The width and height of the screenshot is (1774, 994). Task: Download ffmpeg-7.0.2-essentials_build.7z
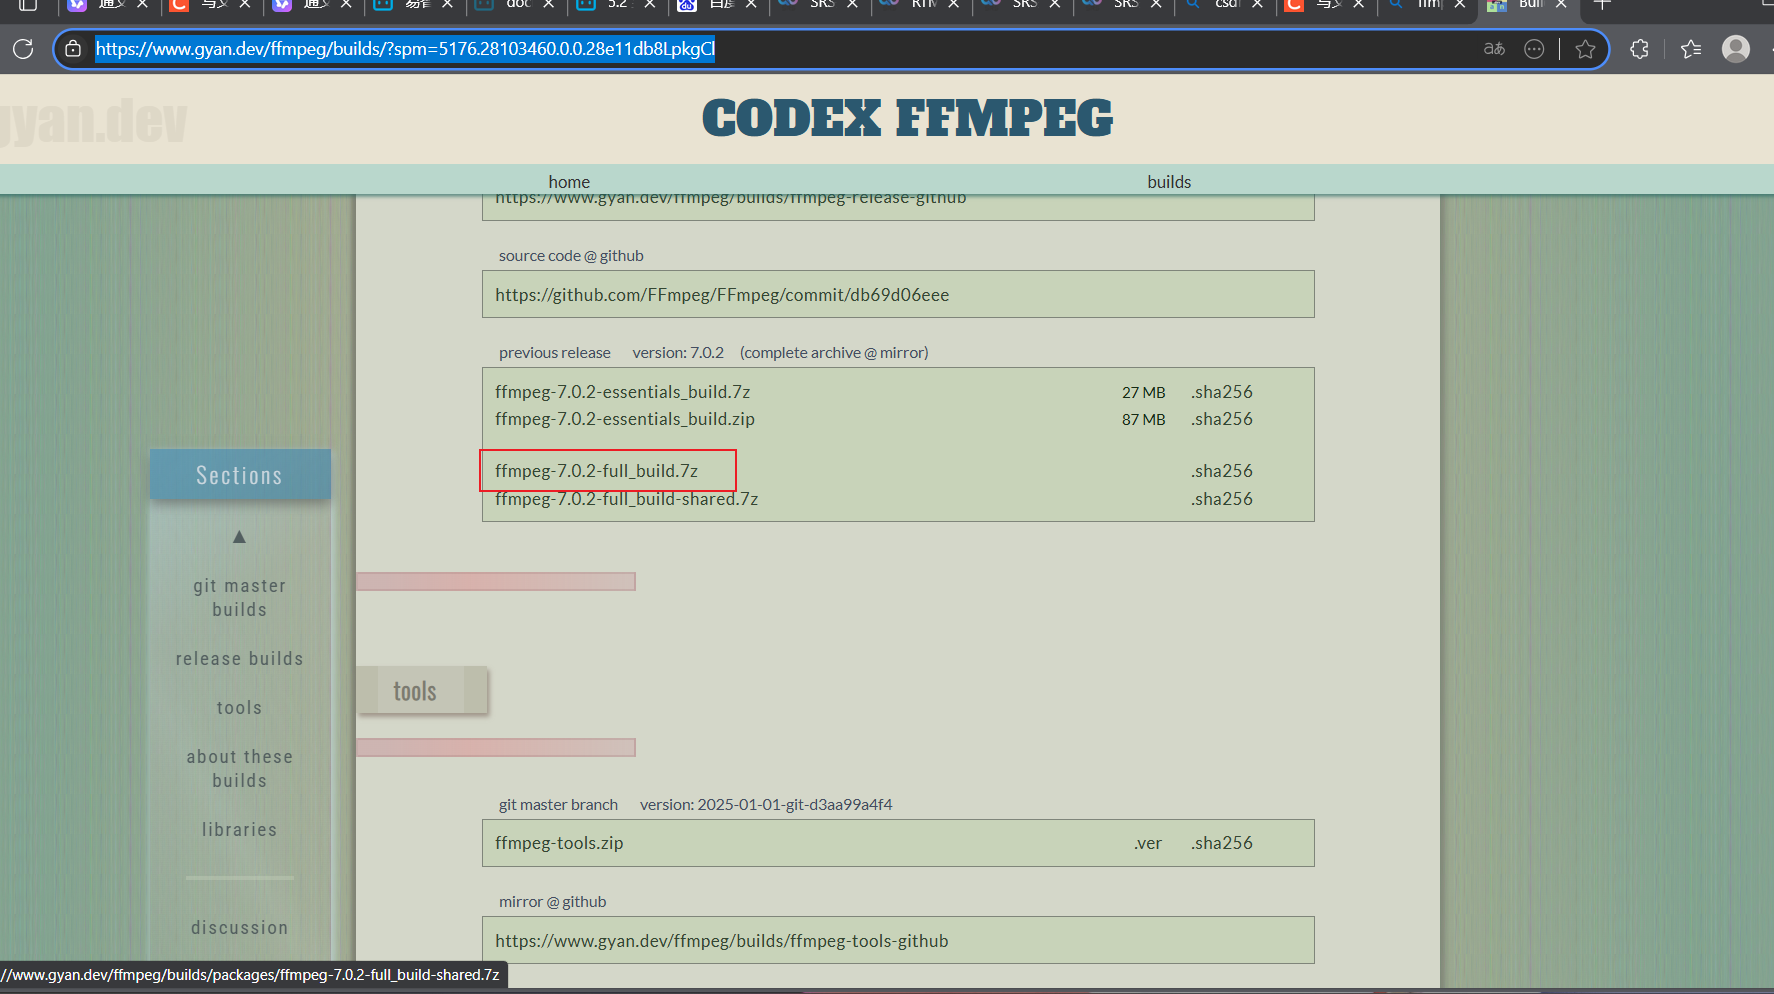click(622, 392)
